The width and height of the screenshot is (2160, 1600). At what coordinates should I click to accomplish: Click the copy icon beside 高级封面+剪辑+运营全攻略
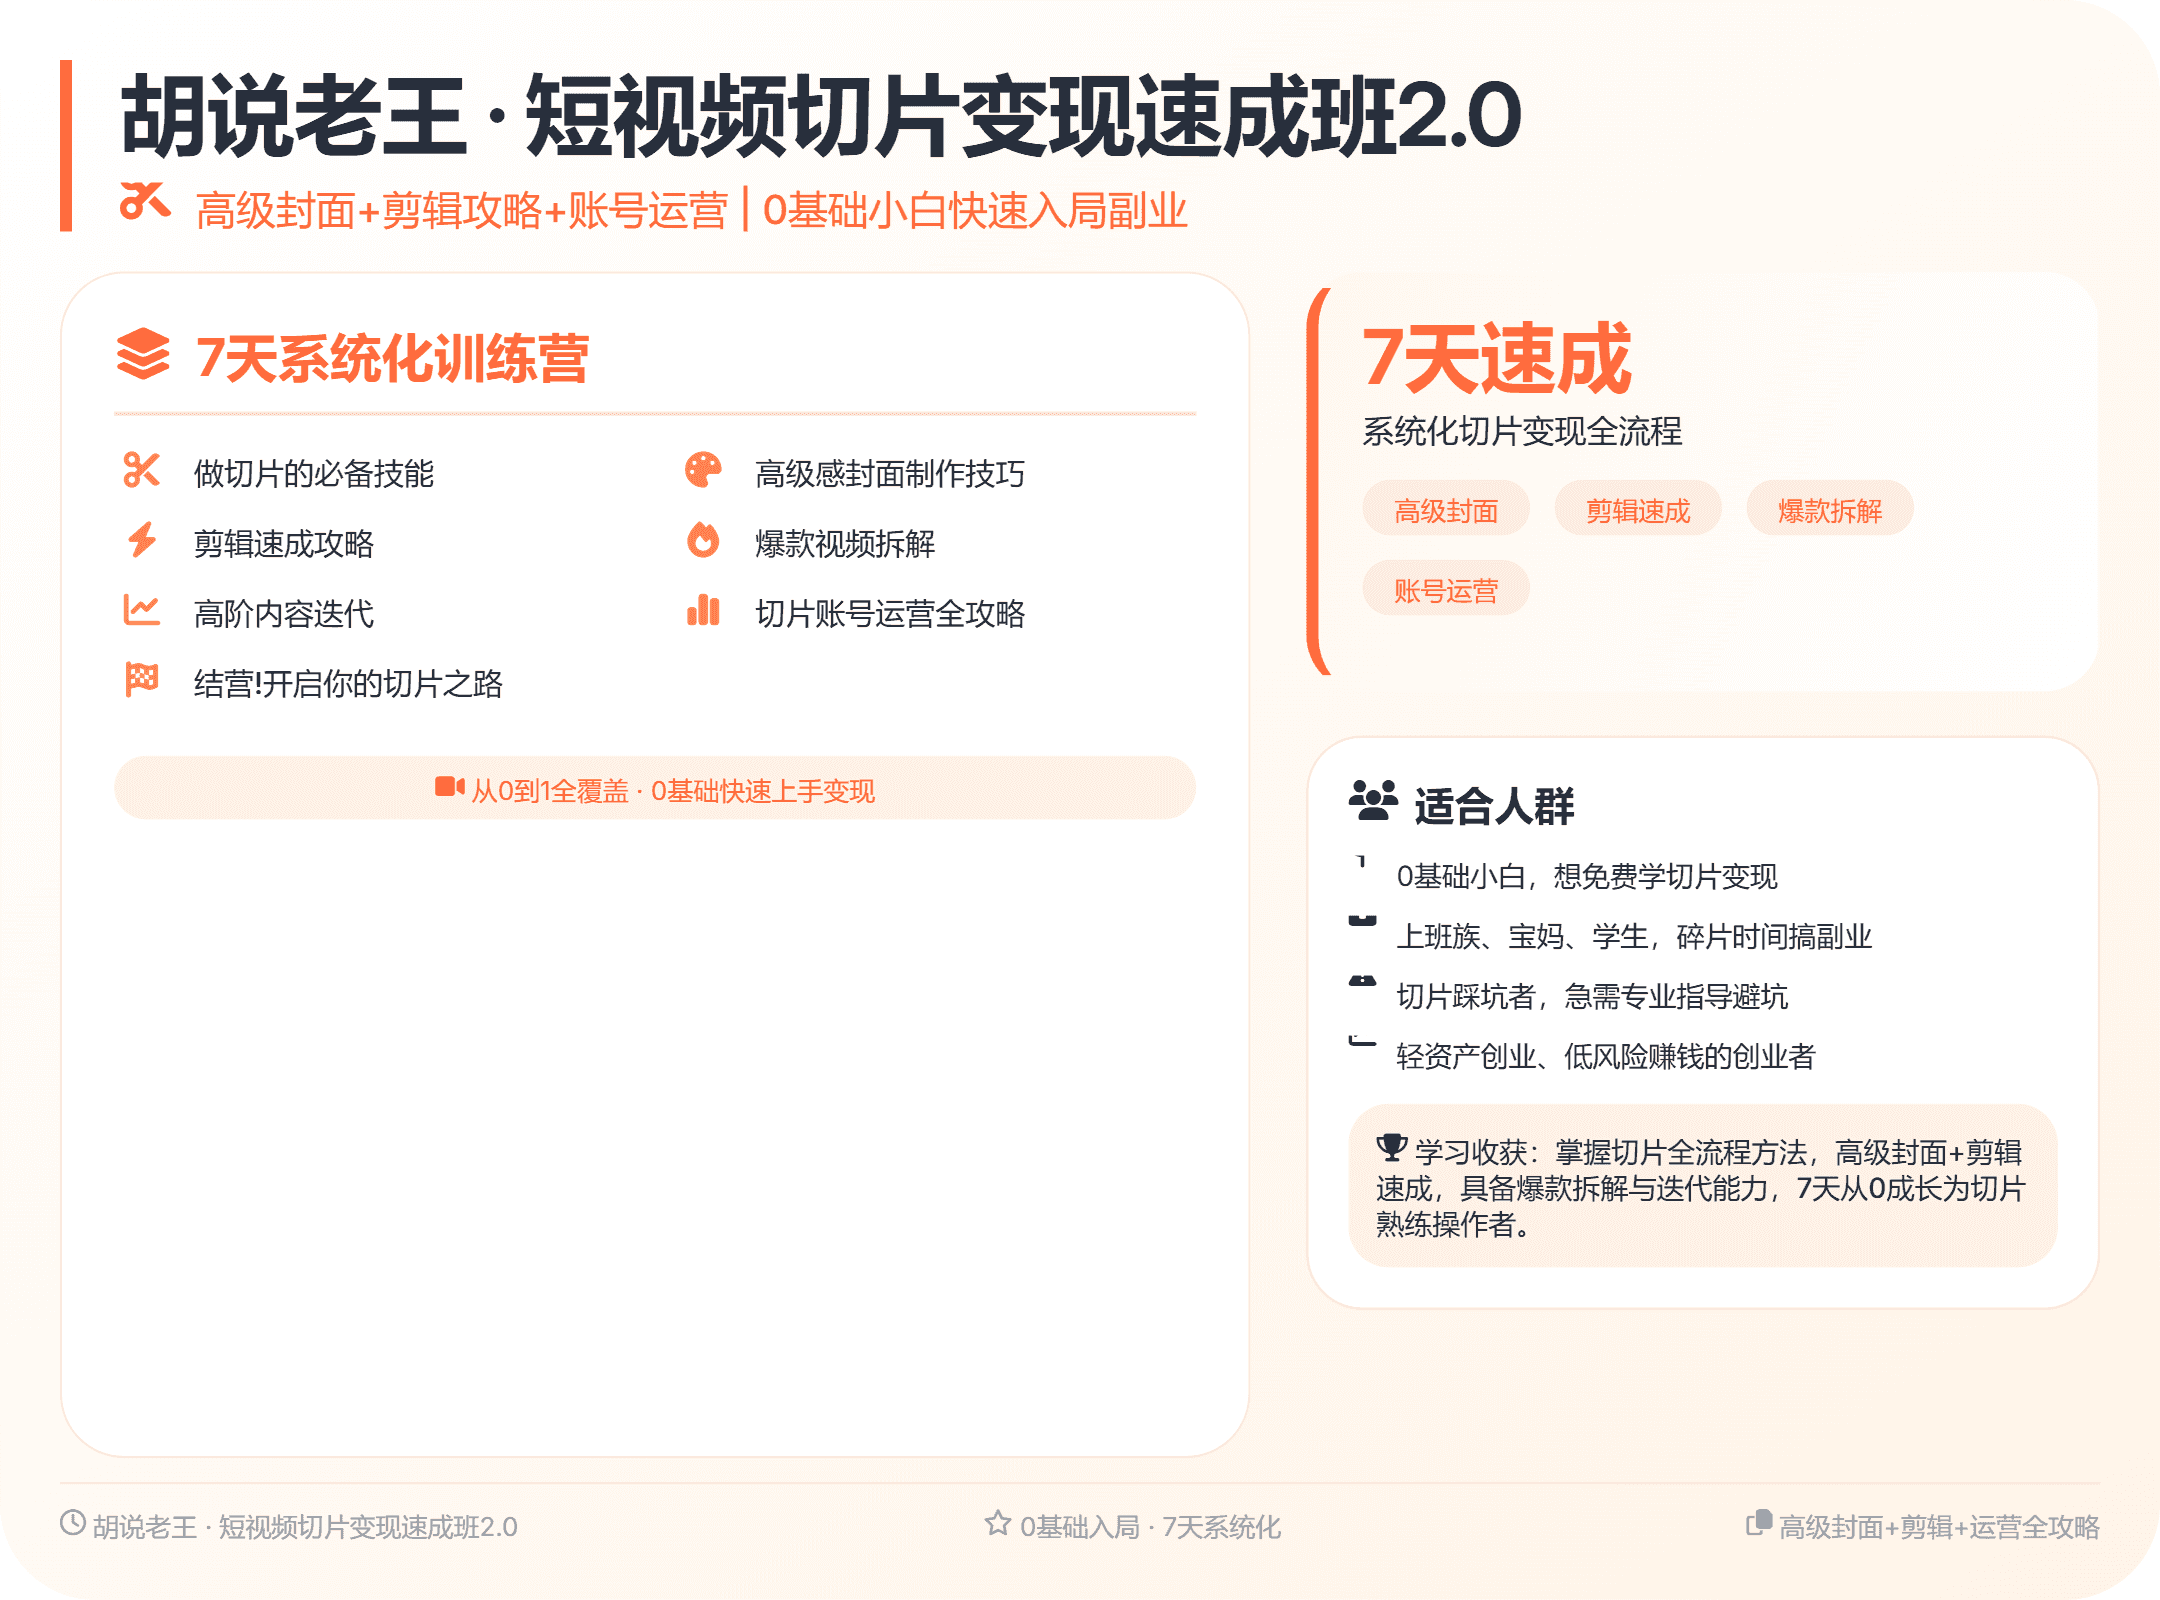pyautogui.click(x=1758, y=1522)
